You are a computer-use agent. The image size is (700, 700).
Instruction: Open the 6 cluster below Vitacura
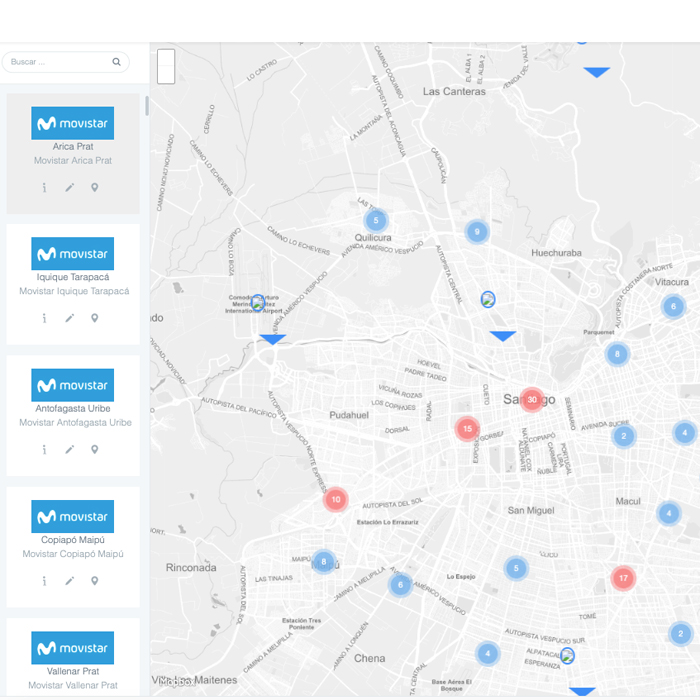point(673,307)
